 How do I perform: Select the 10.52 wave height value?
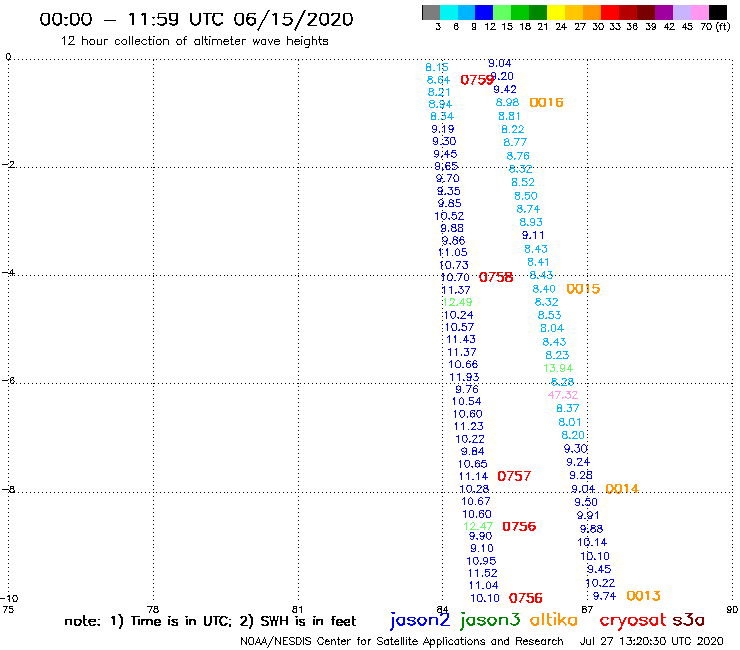449,216
